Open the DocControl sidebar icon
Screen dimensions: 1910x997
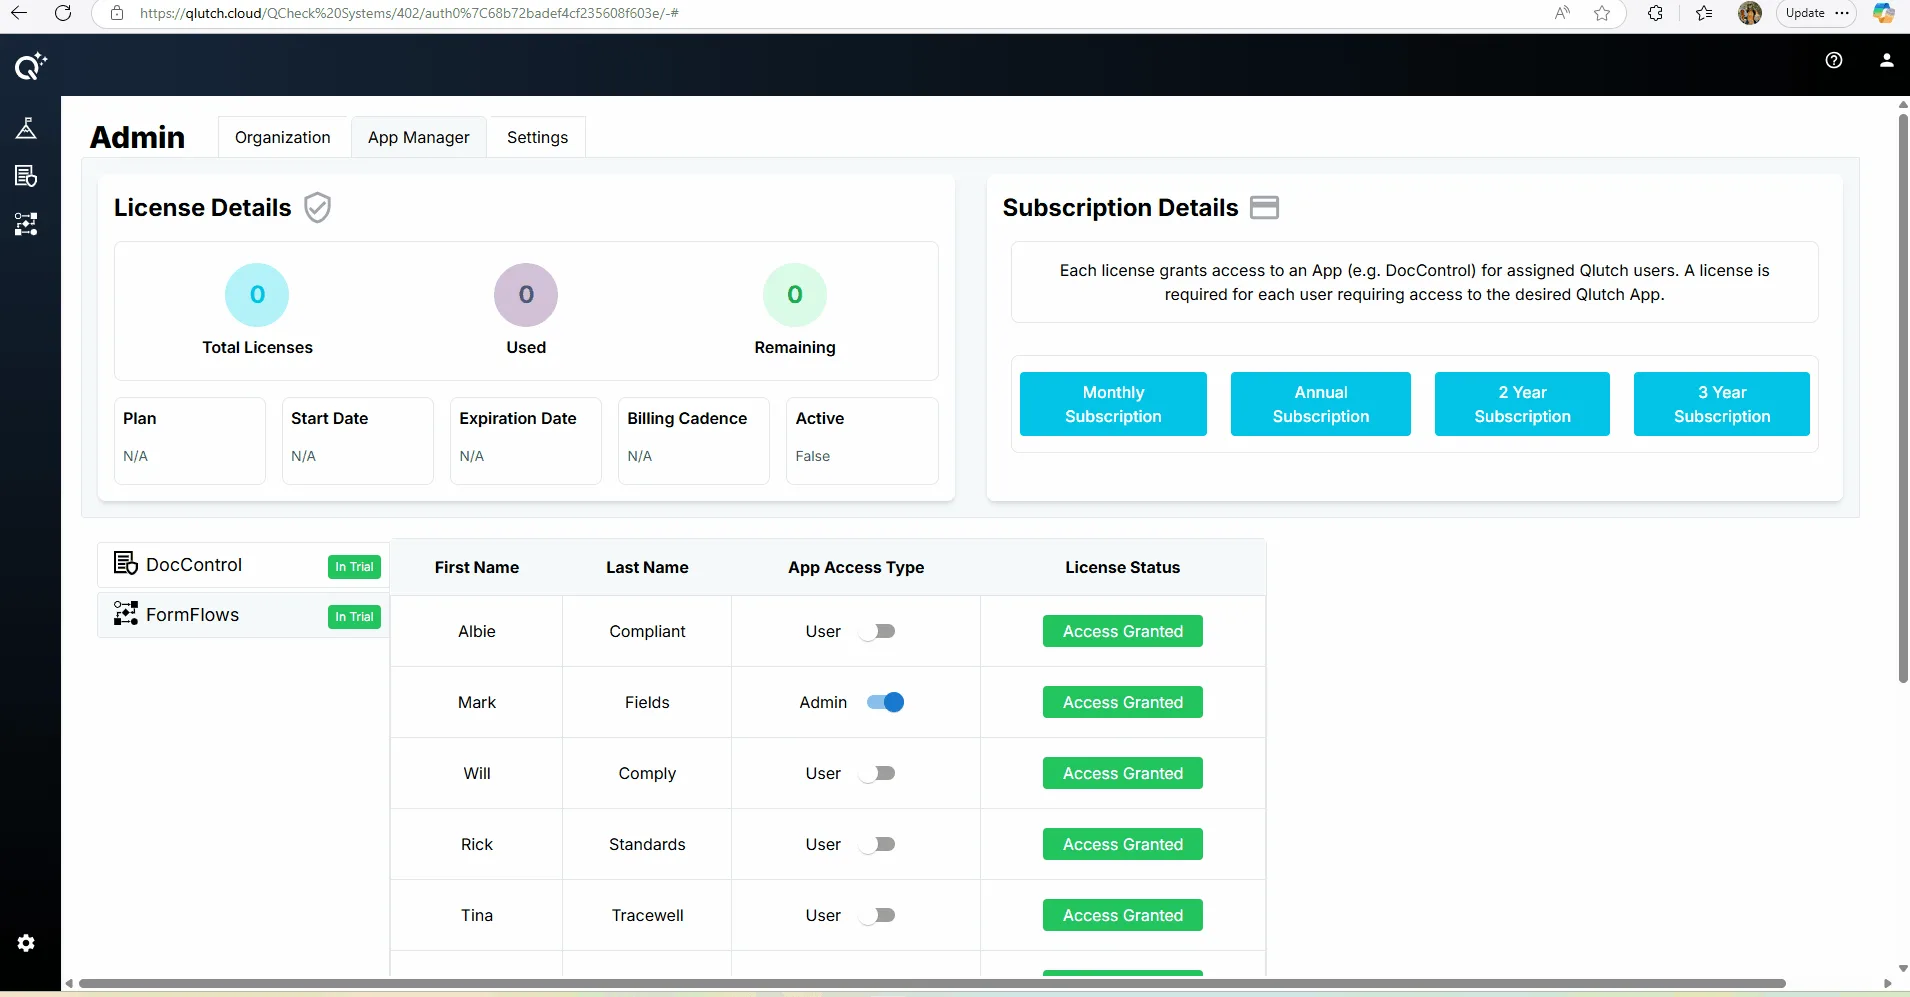click(x=26, y=176)
